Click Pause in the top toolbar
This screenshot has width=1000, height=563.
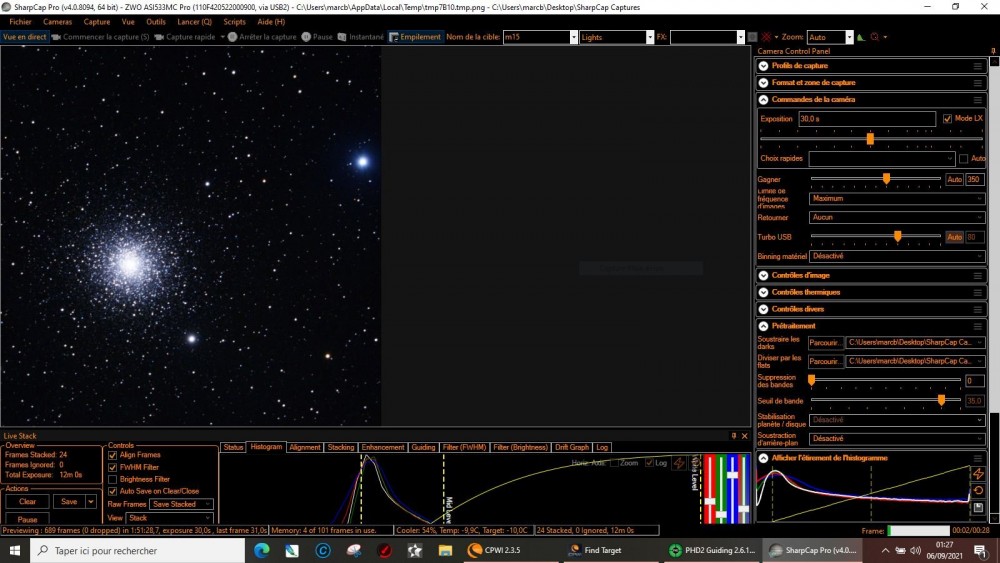click(x=318, y=37)
